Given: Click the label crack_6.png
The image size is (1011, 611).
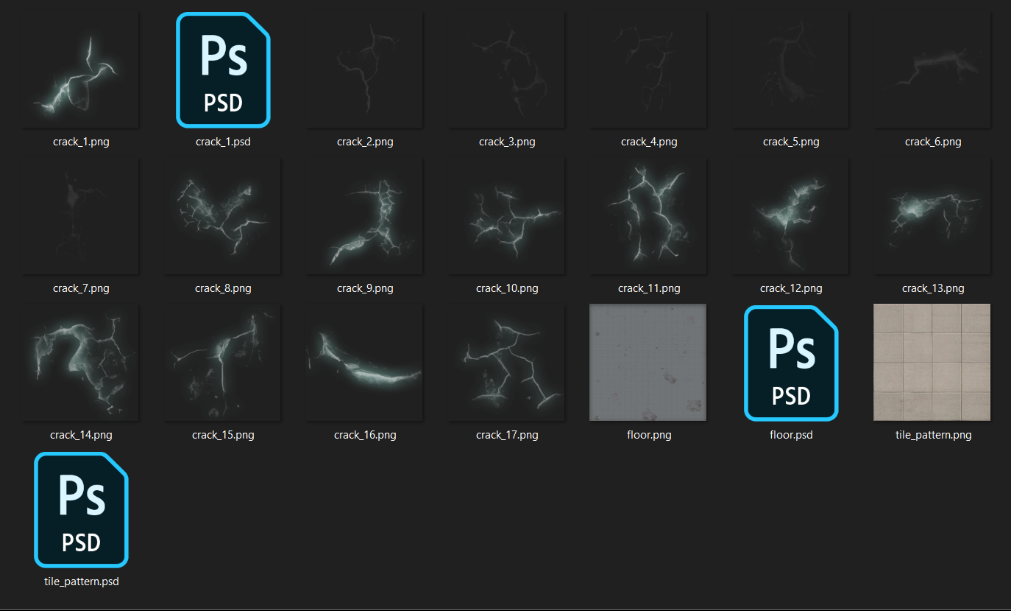Looking at the screenshot, I should click(x=933, y=142).
